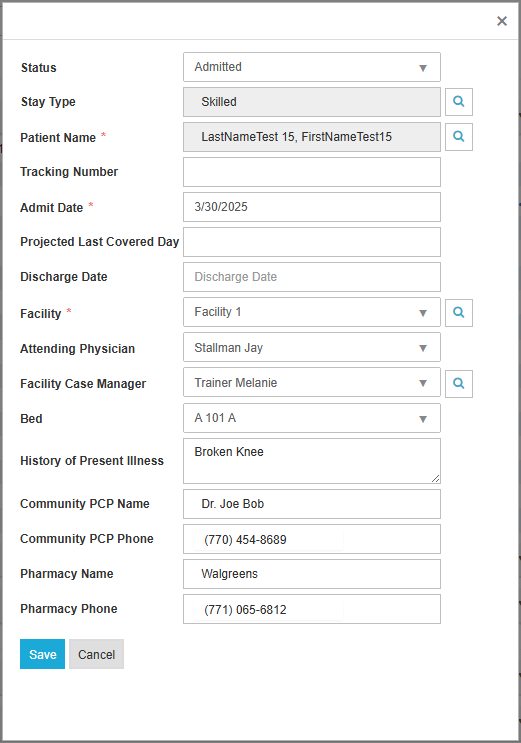The height and width of the screenshot is (743, 521).
Task: Select the Pharmacy Phone field
Action: pos(312,609)
